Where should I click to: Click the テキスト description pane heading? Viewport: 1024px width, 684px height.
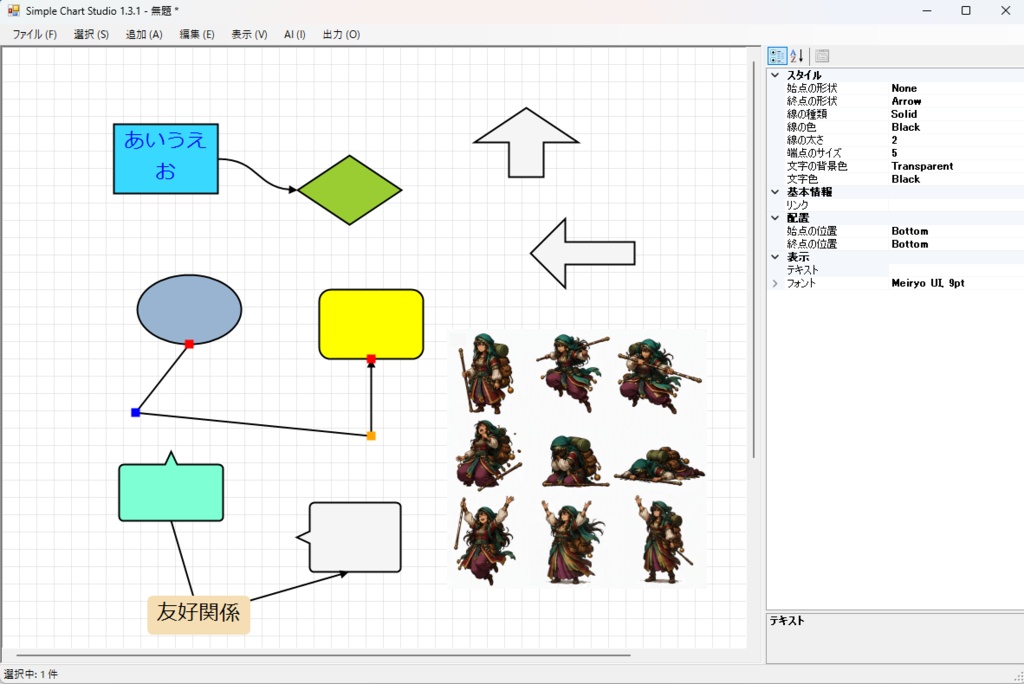(787, 621)
